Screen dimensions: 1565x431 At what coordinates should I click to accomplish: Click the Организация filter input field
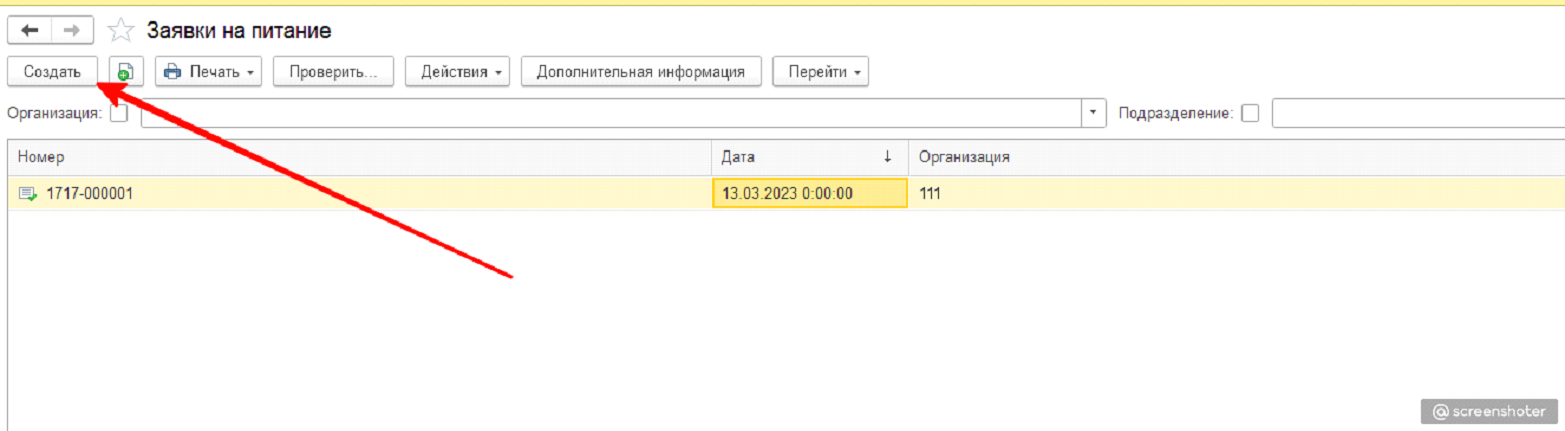[612, 113]
